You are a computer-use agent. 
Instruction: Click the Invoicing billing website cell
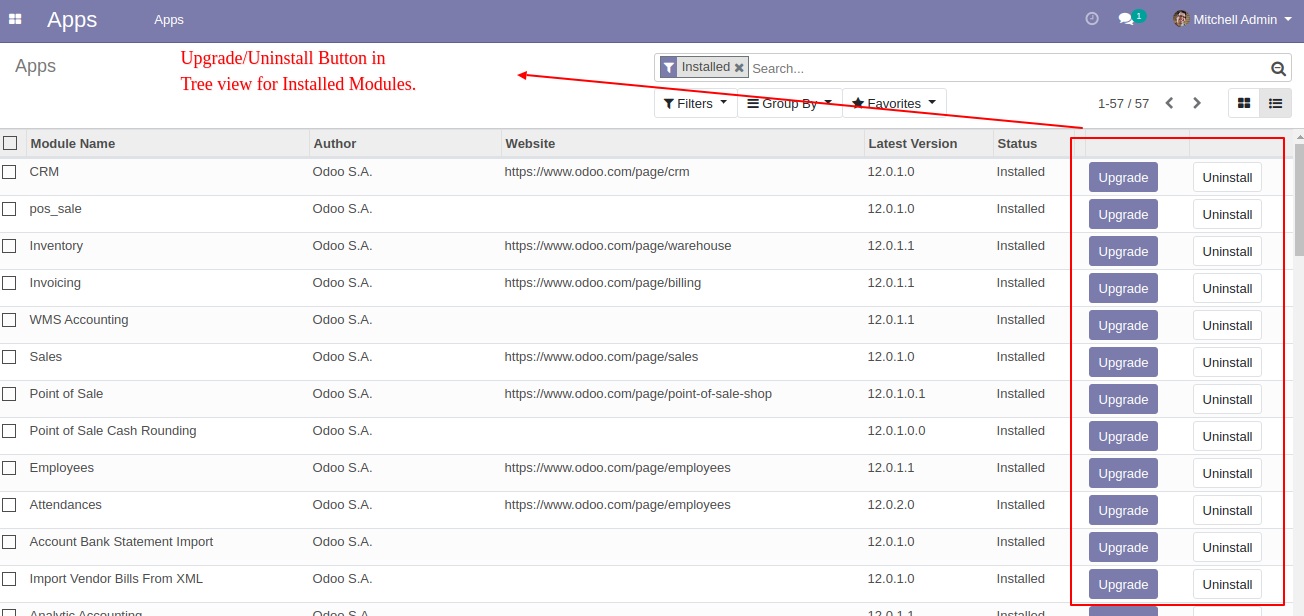pos(603,283)
